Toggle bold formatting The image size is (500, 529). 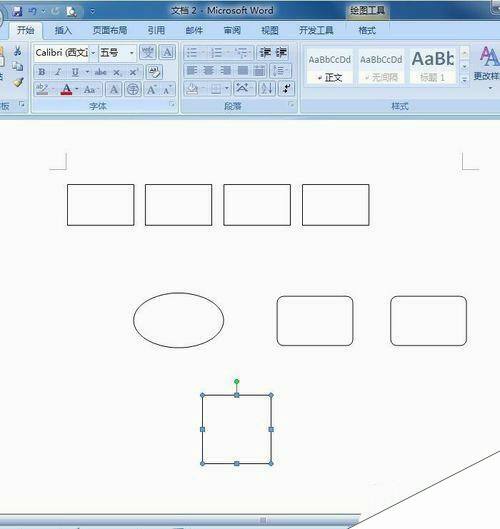[41, 72]
